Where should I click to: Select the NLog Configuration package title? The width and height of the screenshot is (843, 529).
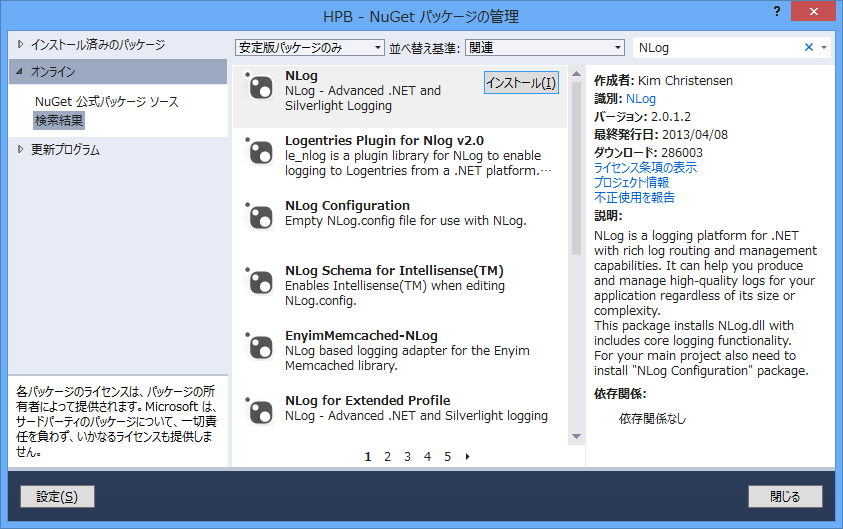point(347,205)
